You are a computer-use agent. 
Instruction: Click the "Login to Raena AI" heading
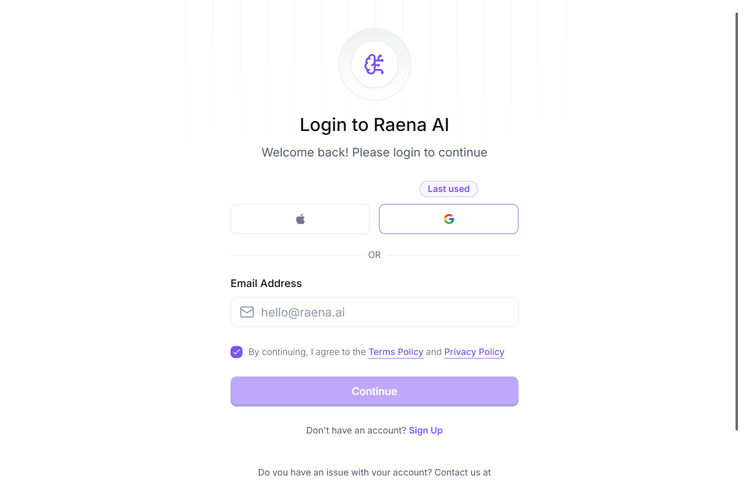click(x=374, y=125)
